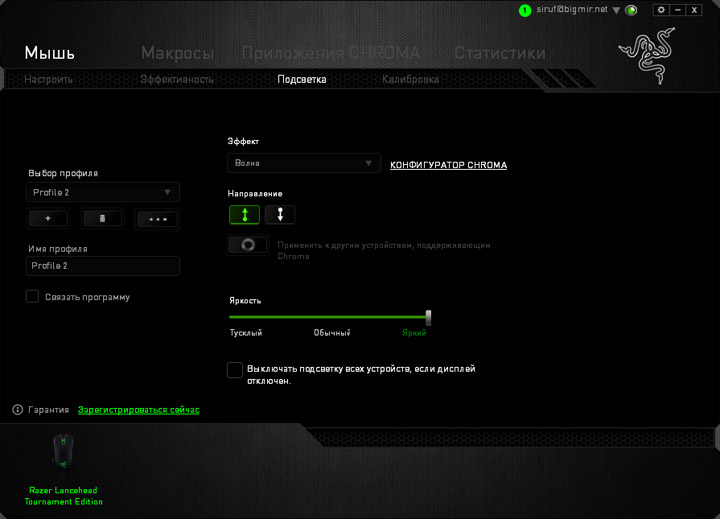Open profile options three-dots button
Image resolution: width=720 pixels, height=519 pixels.
[x=158, y=219]
